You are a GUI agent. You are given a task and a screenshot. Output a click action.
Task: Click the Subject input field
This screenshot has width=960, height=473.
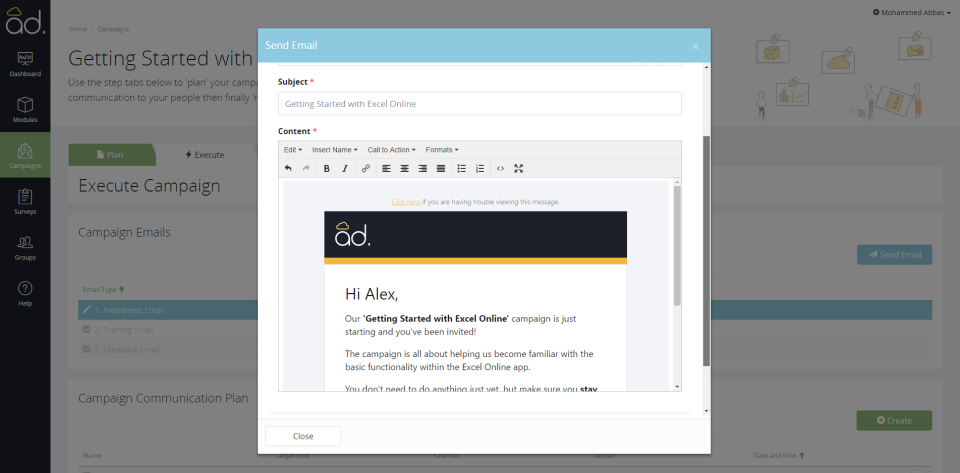(x=479, y=103)
